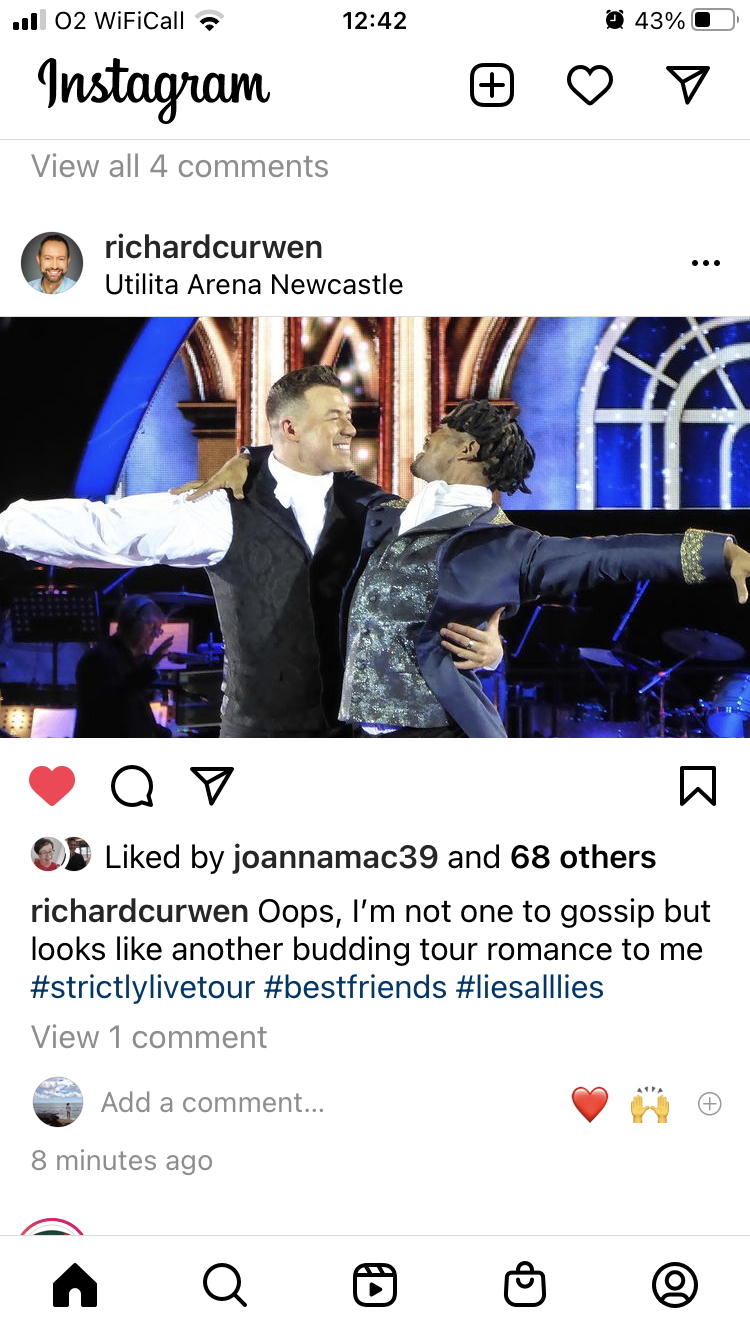Unlike the post via red heart
Screen dimensions: 750x1334
tap(52, 785)
